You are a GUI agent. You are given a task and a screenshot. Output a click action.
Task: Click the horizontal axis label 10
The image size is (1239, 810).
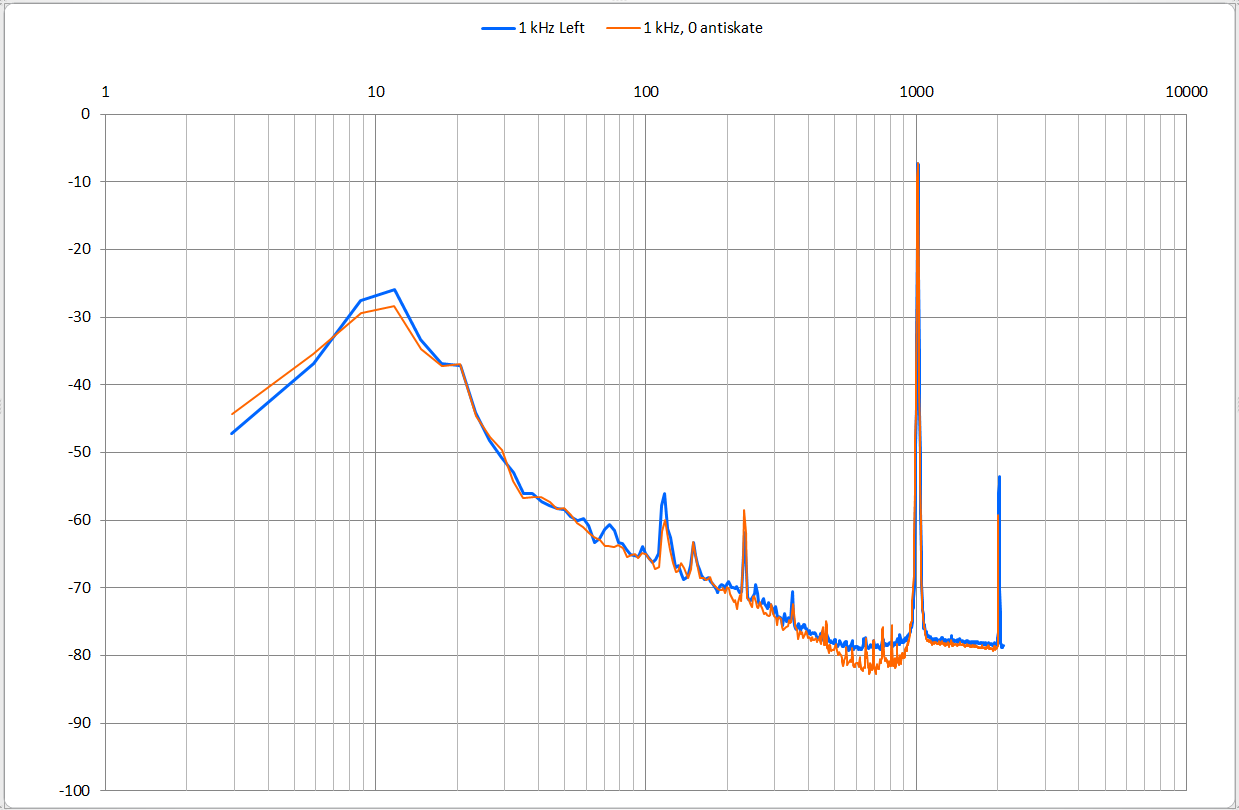pyautogui.click(x=376, y=92)
